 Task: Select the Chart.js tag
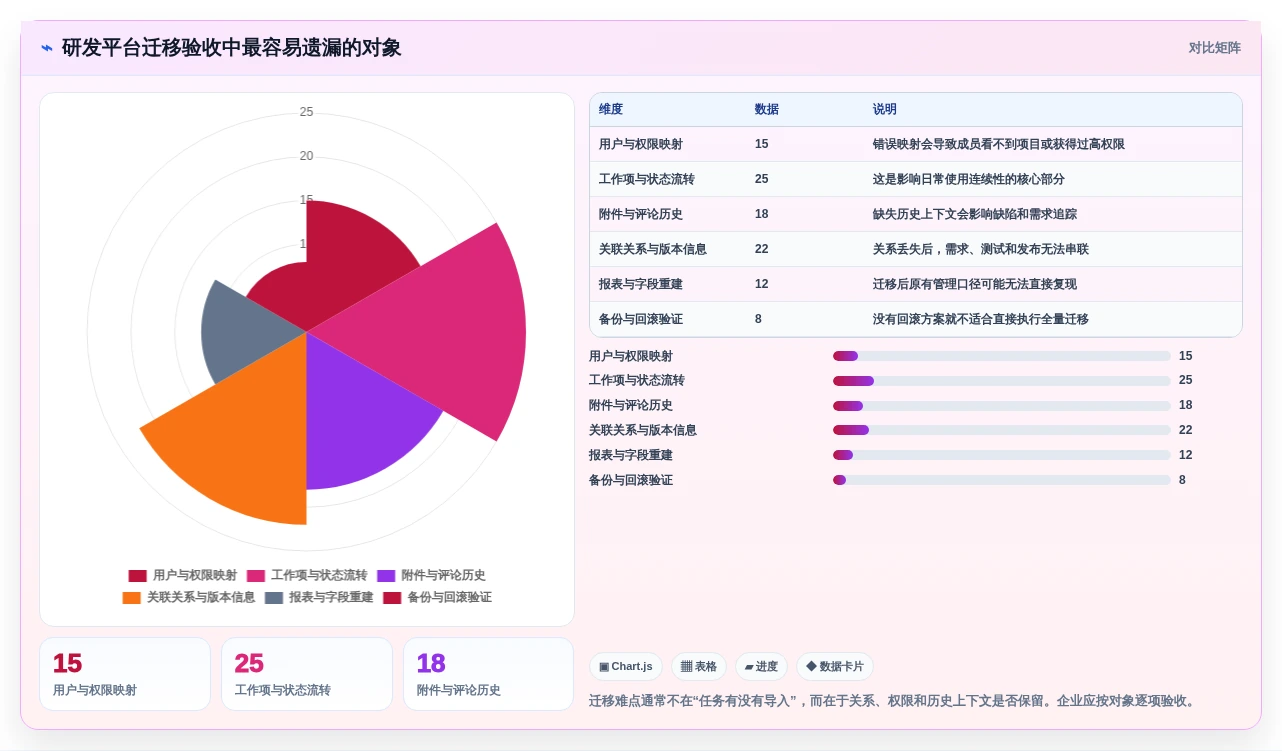626,667
